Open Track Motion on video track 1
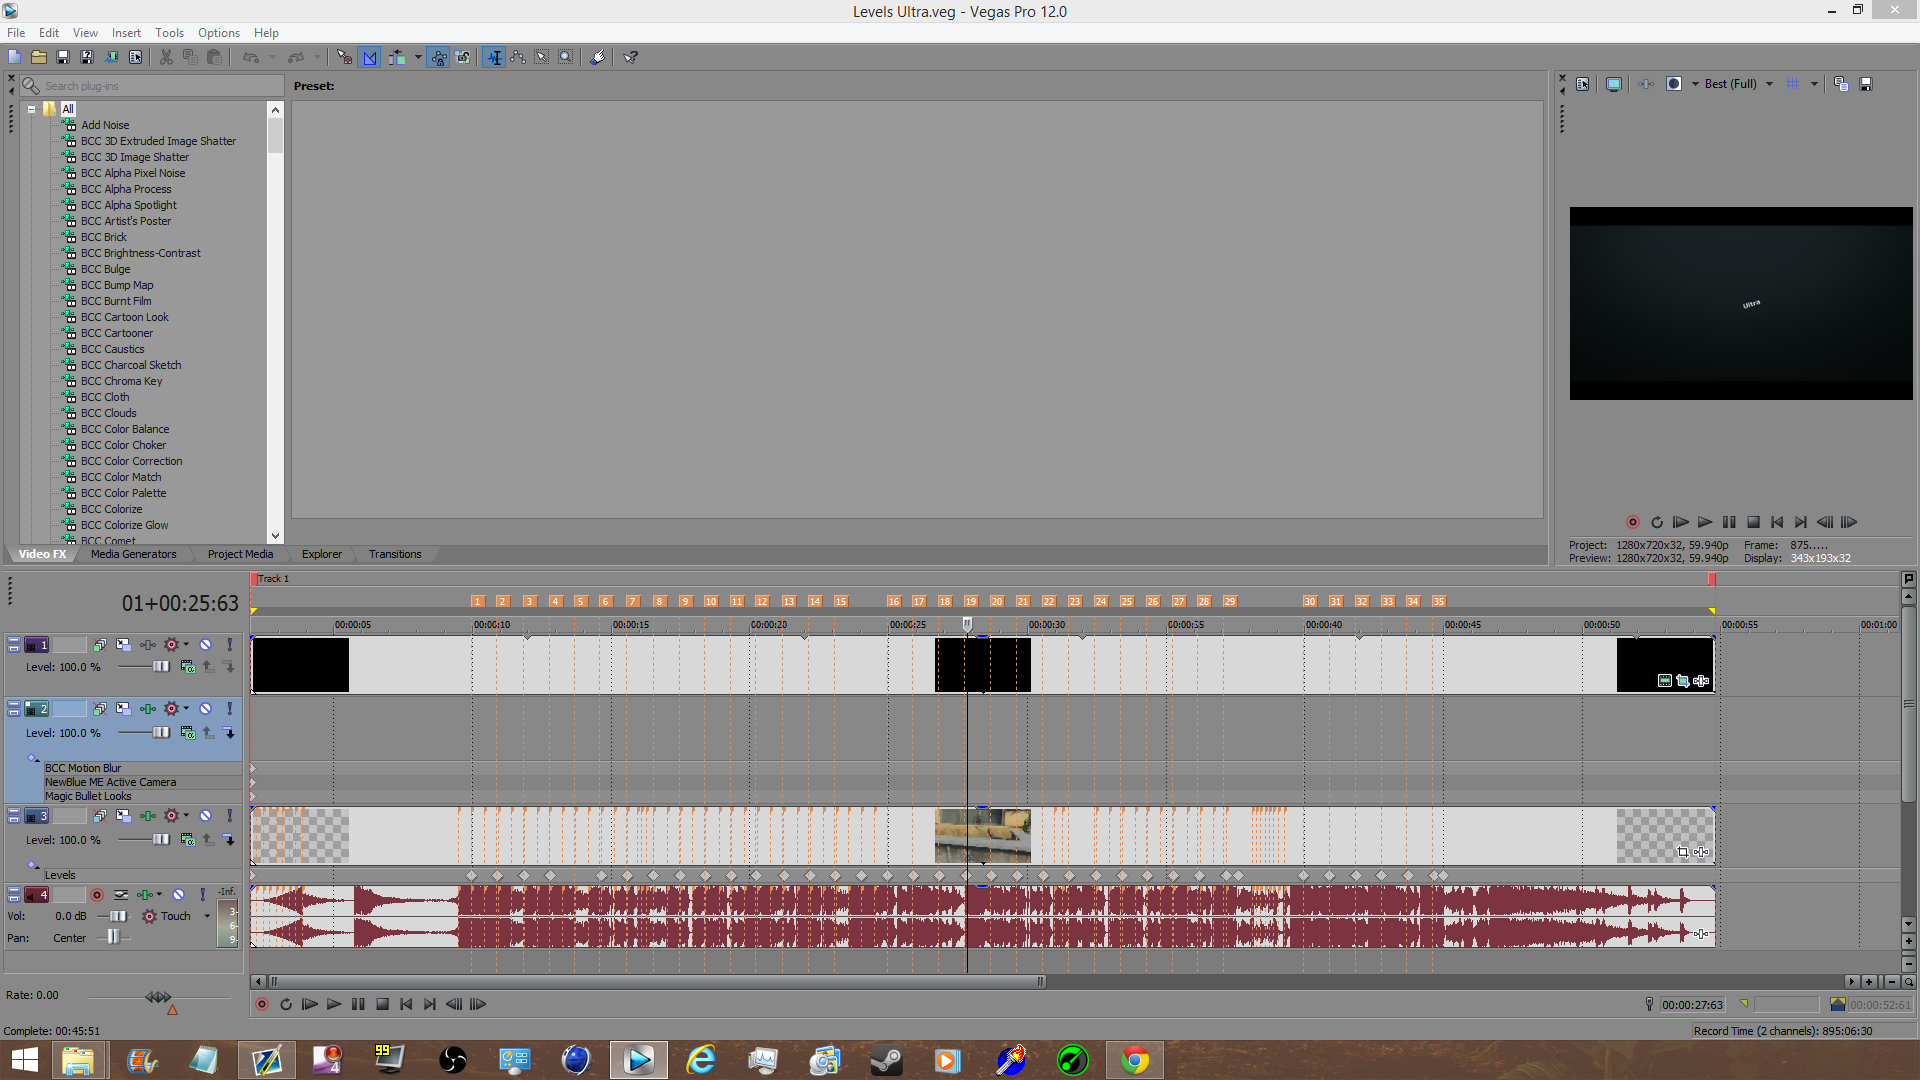This screenshot has width=1920, height=1080. pyautogui.click(x=123, y=645)
